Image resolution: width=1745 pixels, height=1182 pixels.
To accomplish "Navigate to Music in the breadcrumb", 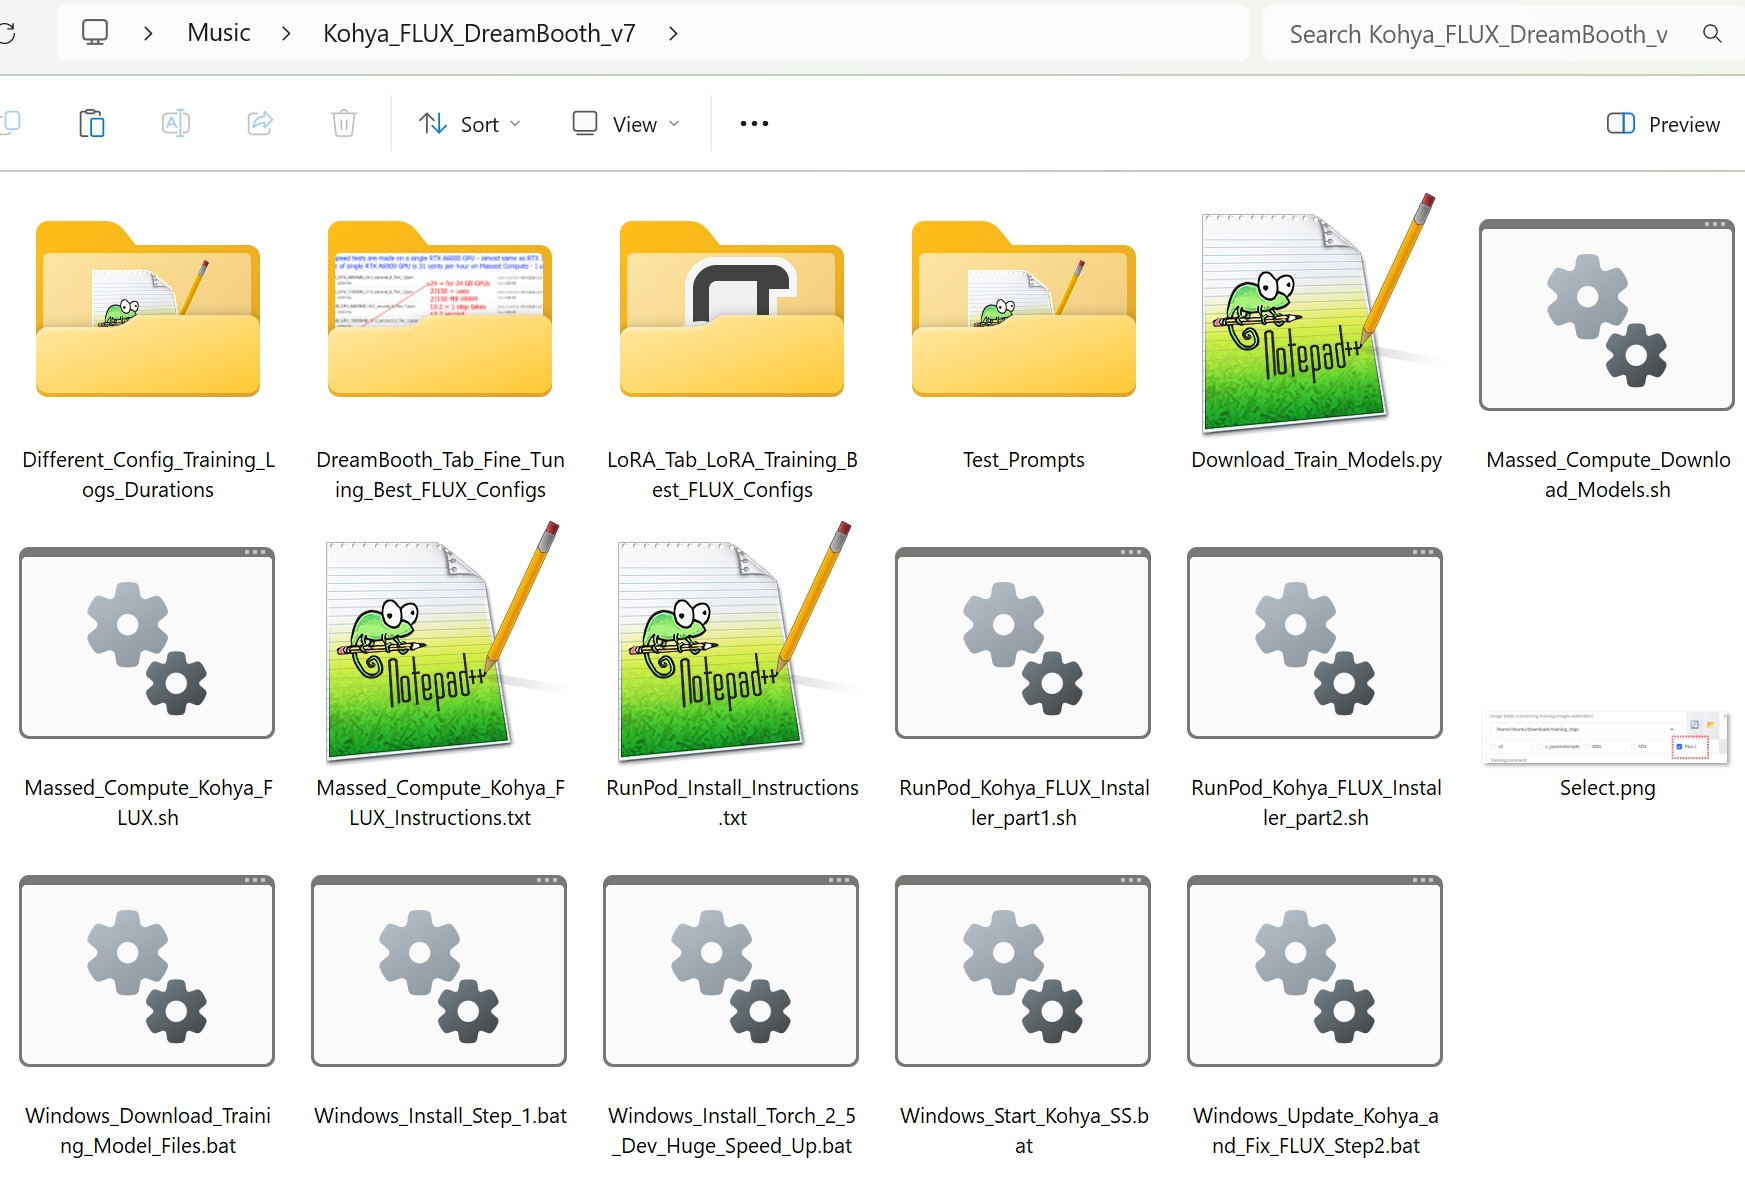I will point(218,33).
